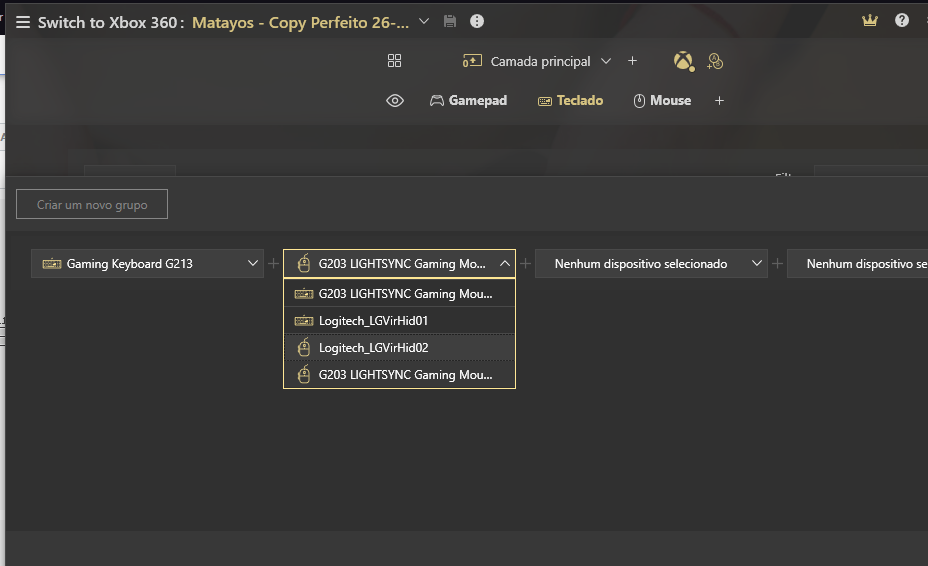Click the keyboard icon beside Logitech_LGVirHid01
The width and height of the screenshot is (928, 566).
(x=304, y=321)
